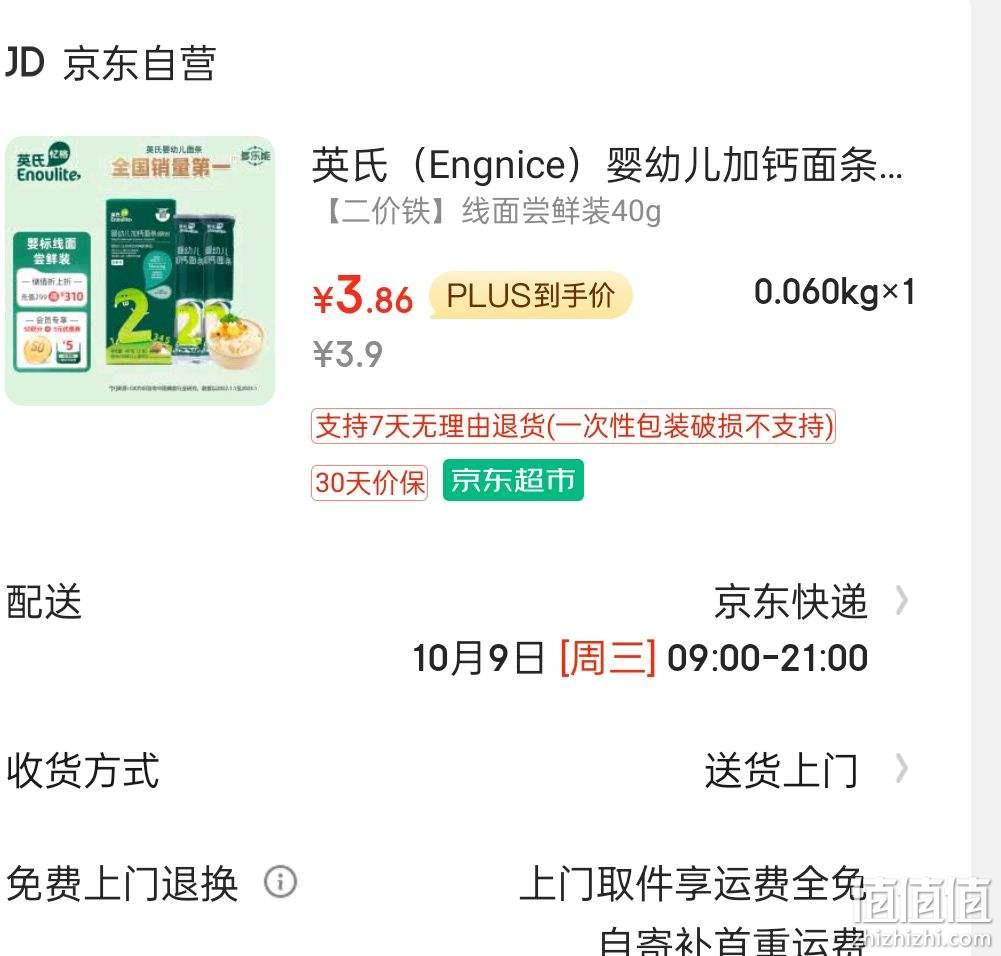Expand 收货方式 chevron beside 送货上门

pos(901,768)
